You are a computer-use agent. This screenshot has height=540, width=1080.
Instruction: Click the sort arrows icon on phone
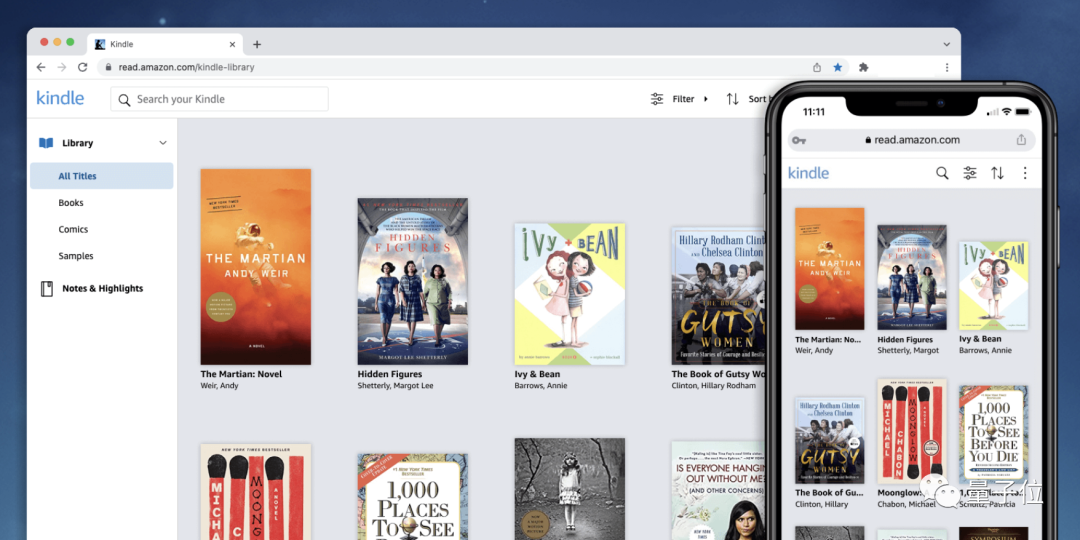(x=997, y=173)
